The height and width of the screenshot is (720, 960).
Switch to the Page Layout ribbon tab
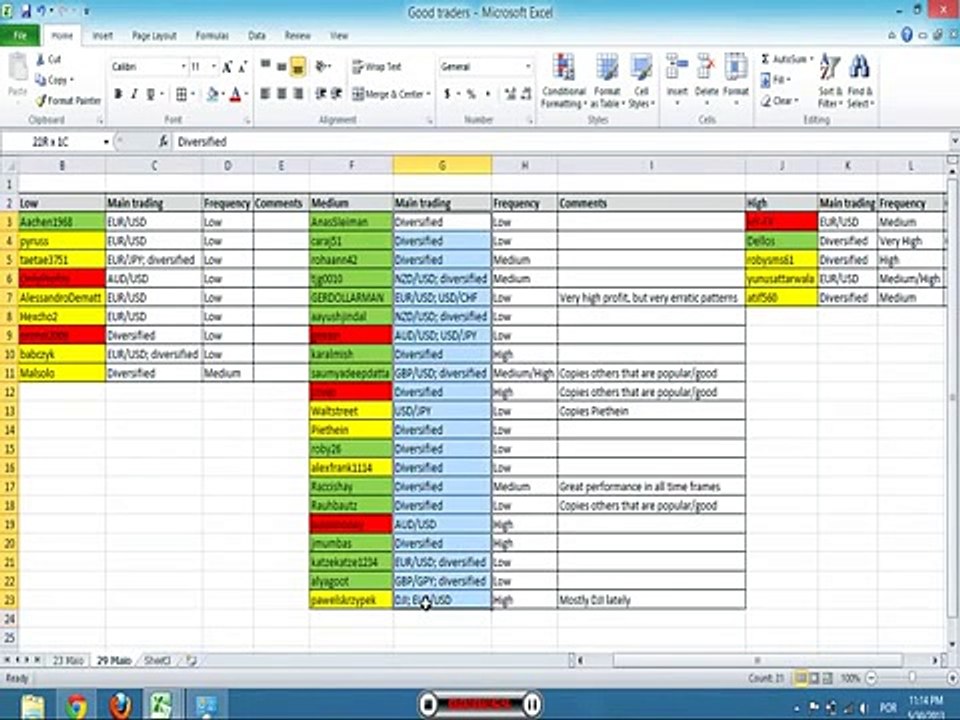pos(154,36)
